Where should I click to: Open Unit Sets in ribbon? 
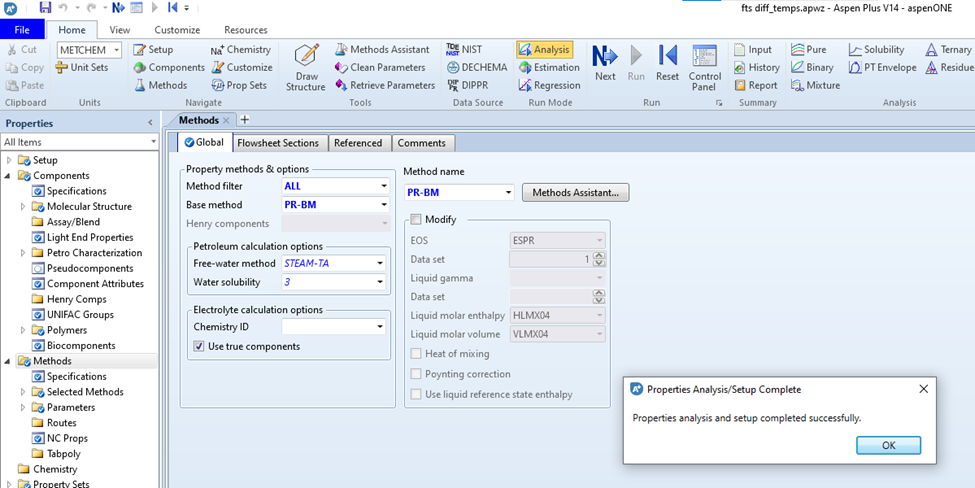click(81, 67)
